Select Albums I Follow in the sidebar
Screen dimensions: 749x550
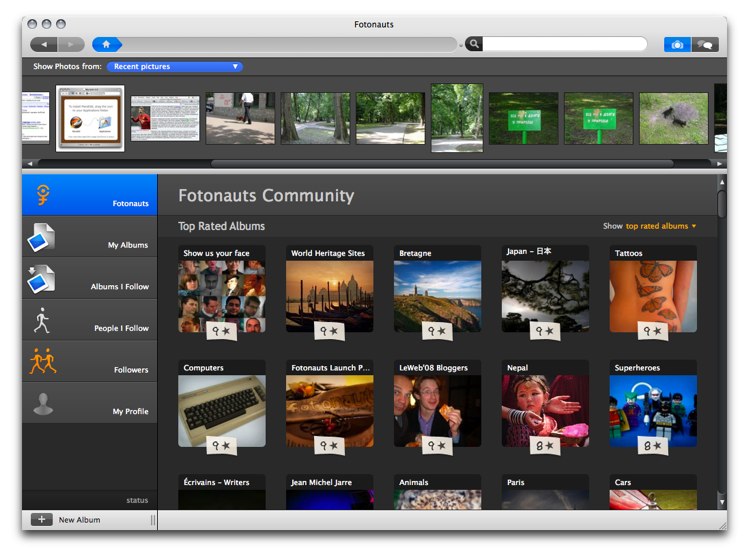pos(90,278)
